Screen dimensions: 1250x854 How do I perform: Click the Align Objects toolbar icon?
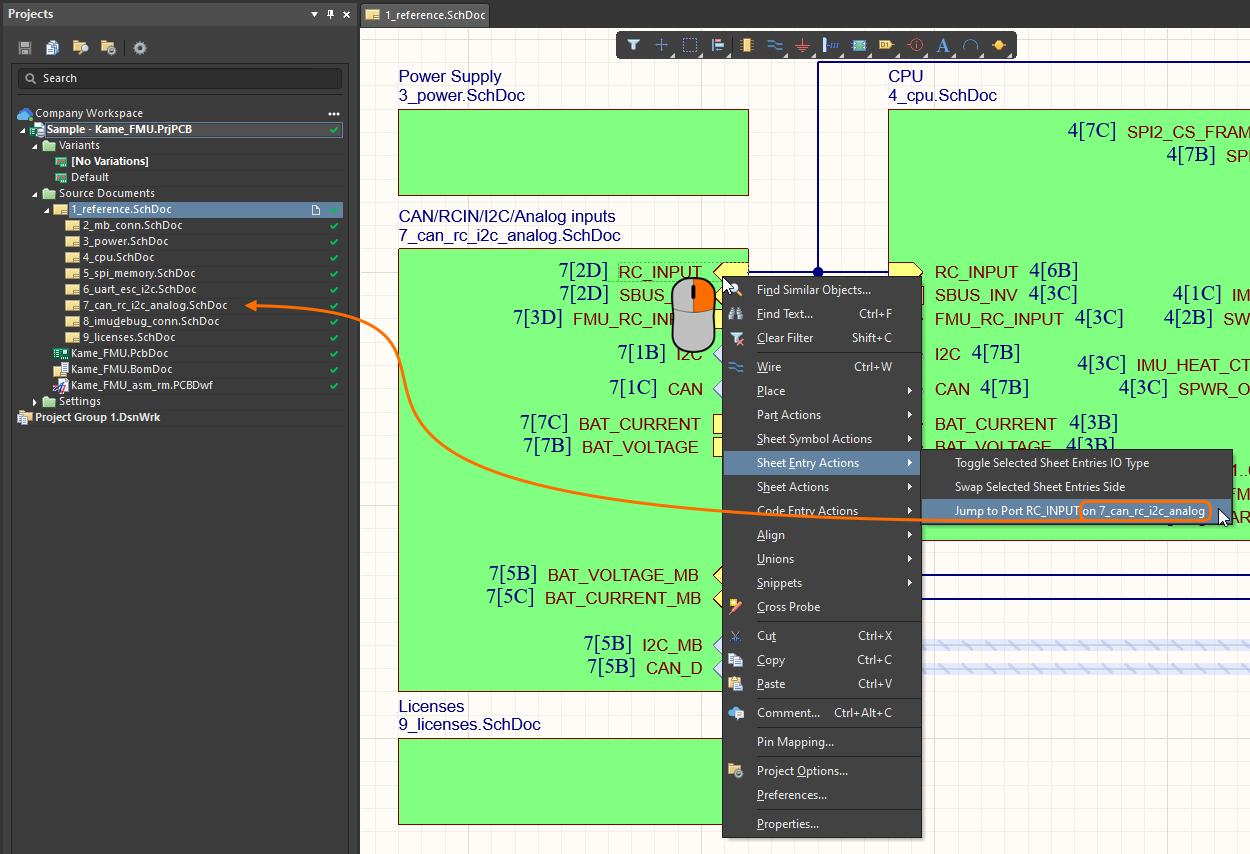tap(718, 45)
